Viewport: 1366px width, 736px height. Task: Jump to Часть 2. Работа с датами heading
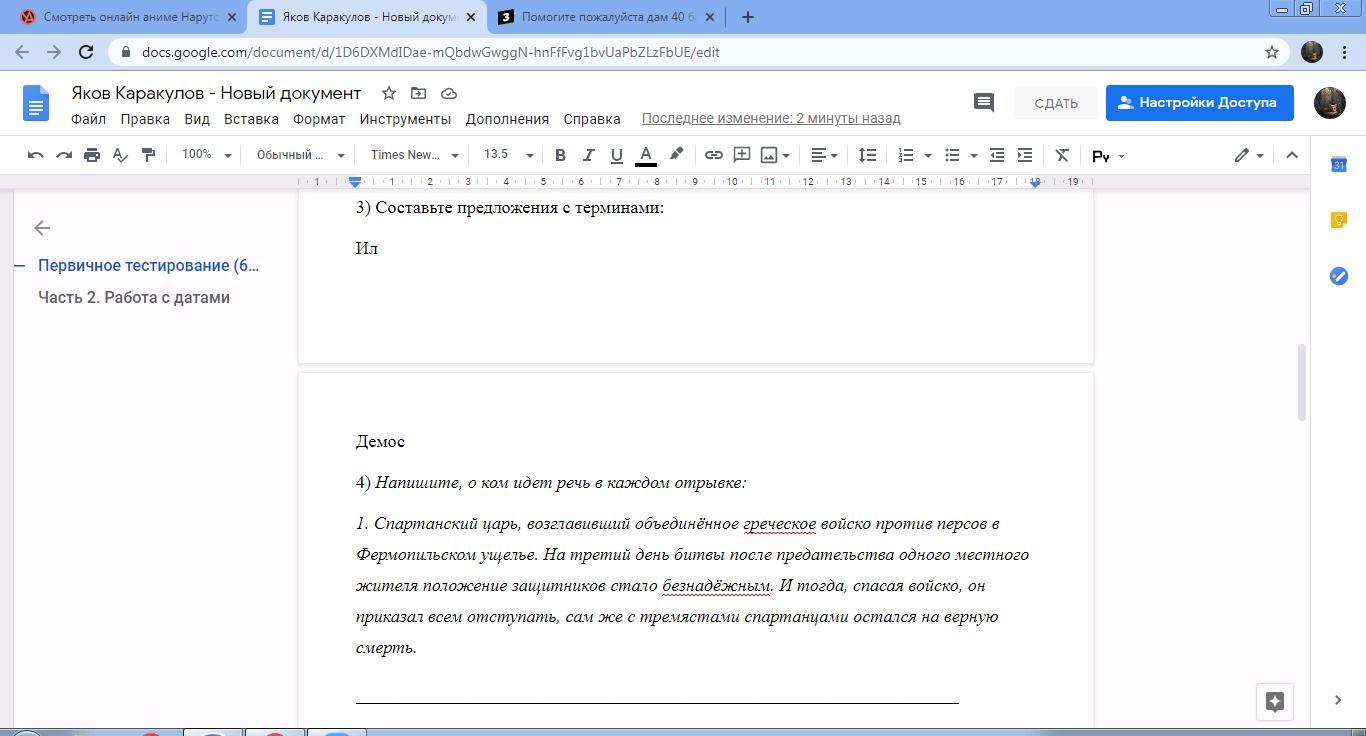(x=134, y=298)
